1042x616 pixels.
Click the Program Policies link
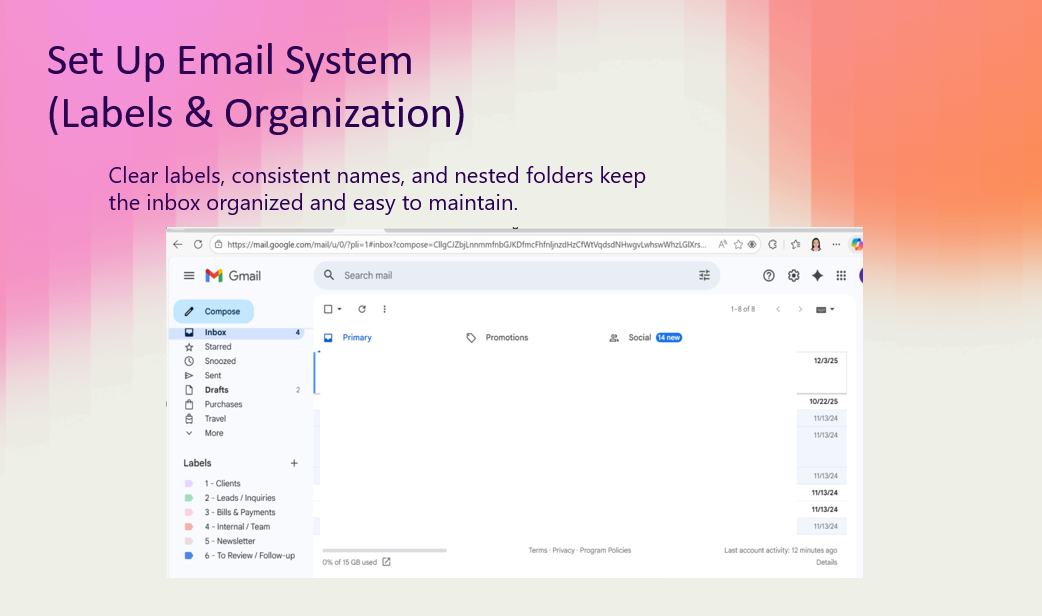point(605,550)
